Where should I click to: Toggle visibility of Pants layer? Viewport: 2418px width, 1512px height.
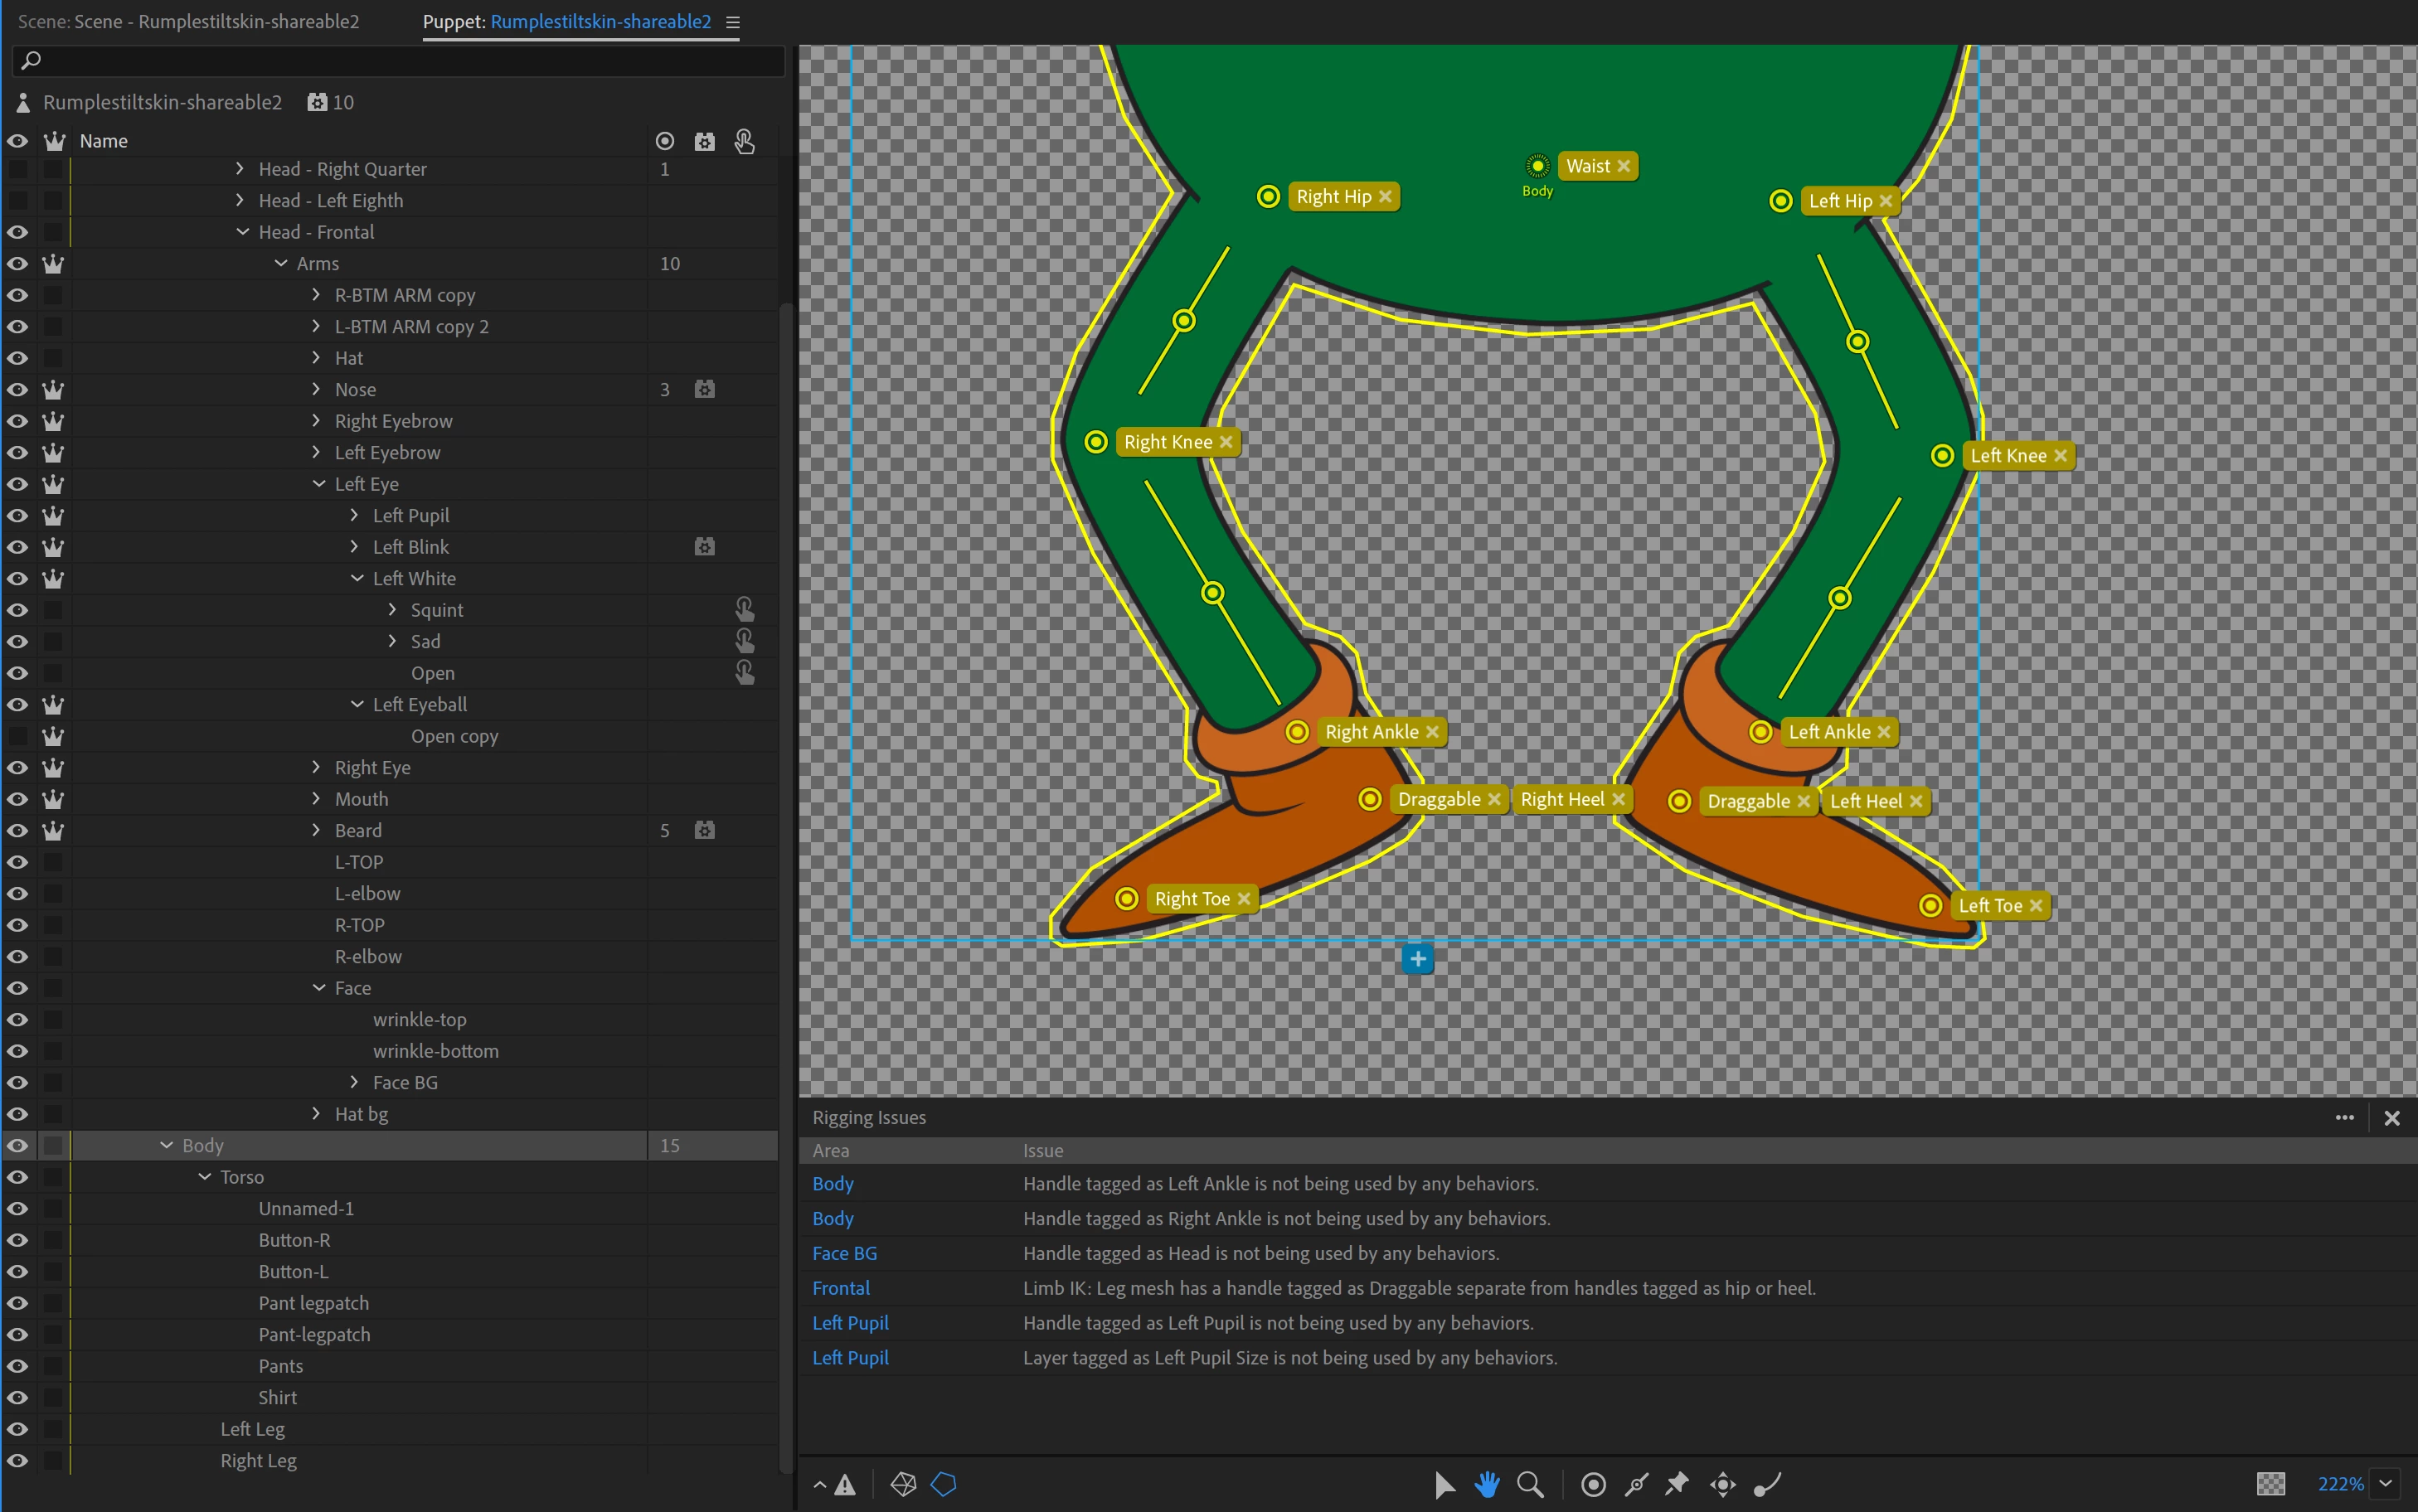17,1366
